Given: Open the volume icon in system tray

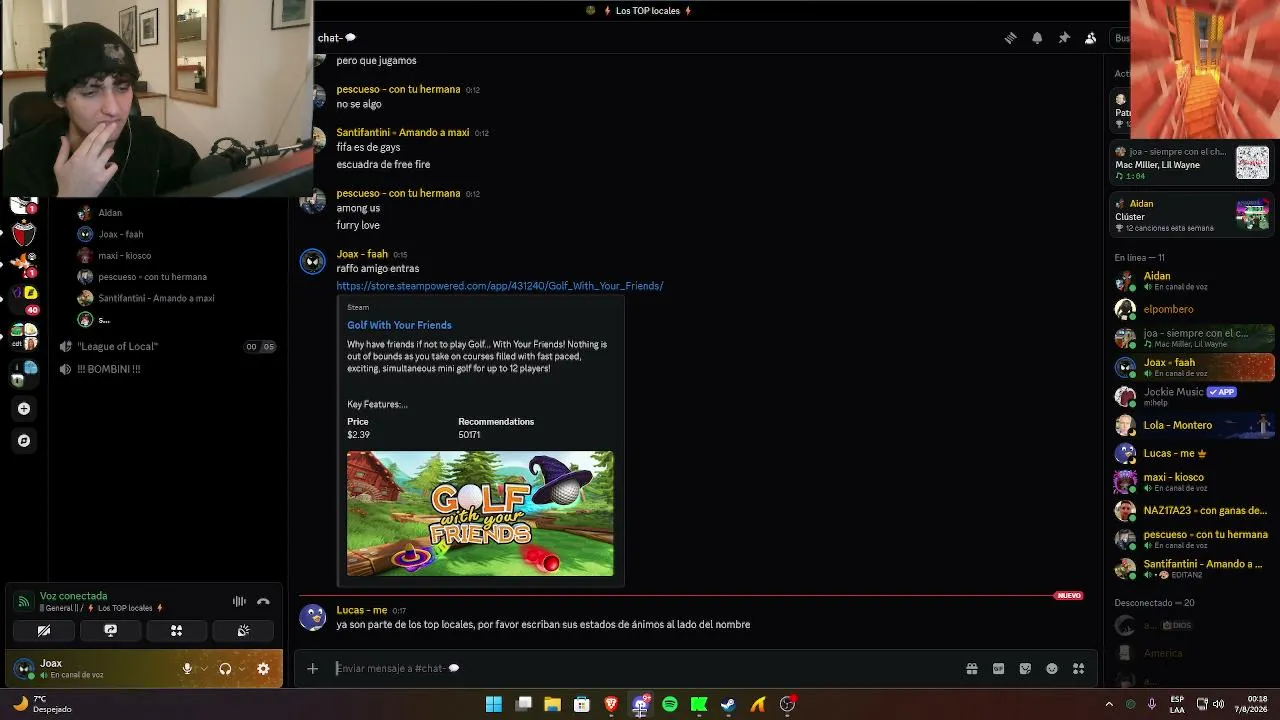Looking at the screenshot, I should coord(1219,704).
